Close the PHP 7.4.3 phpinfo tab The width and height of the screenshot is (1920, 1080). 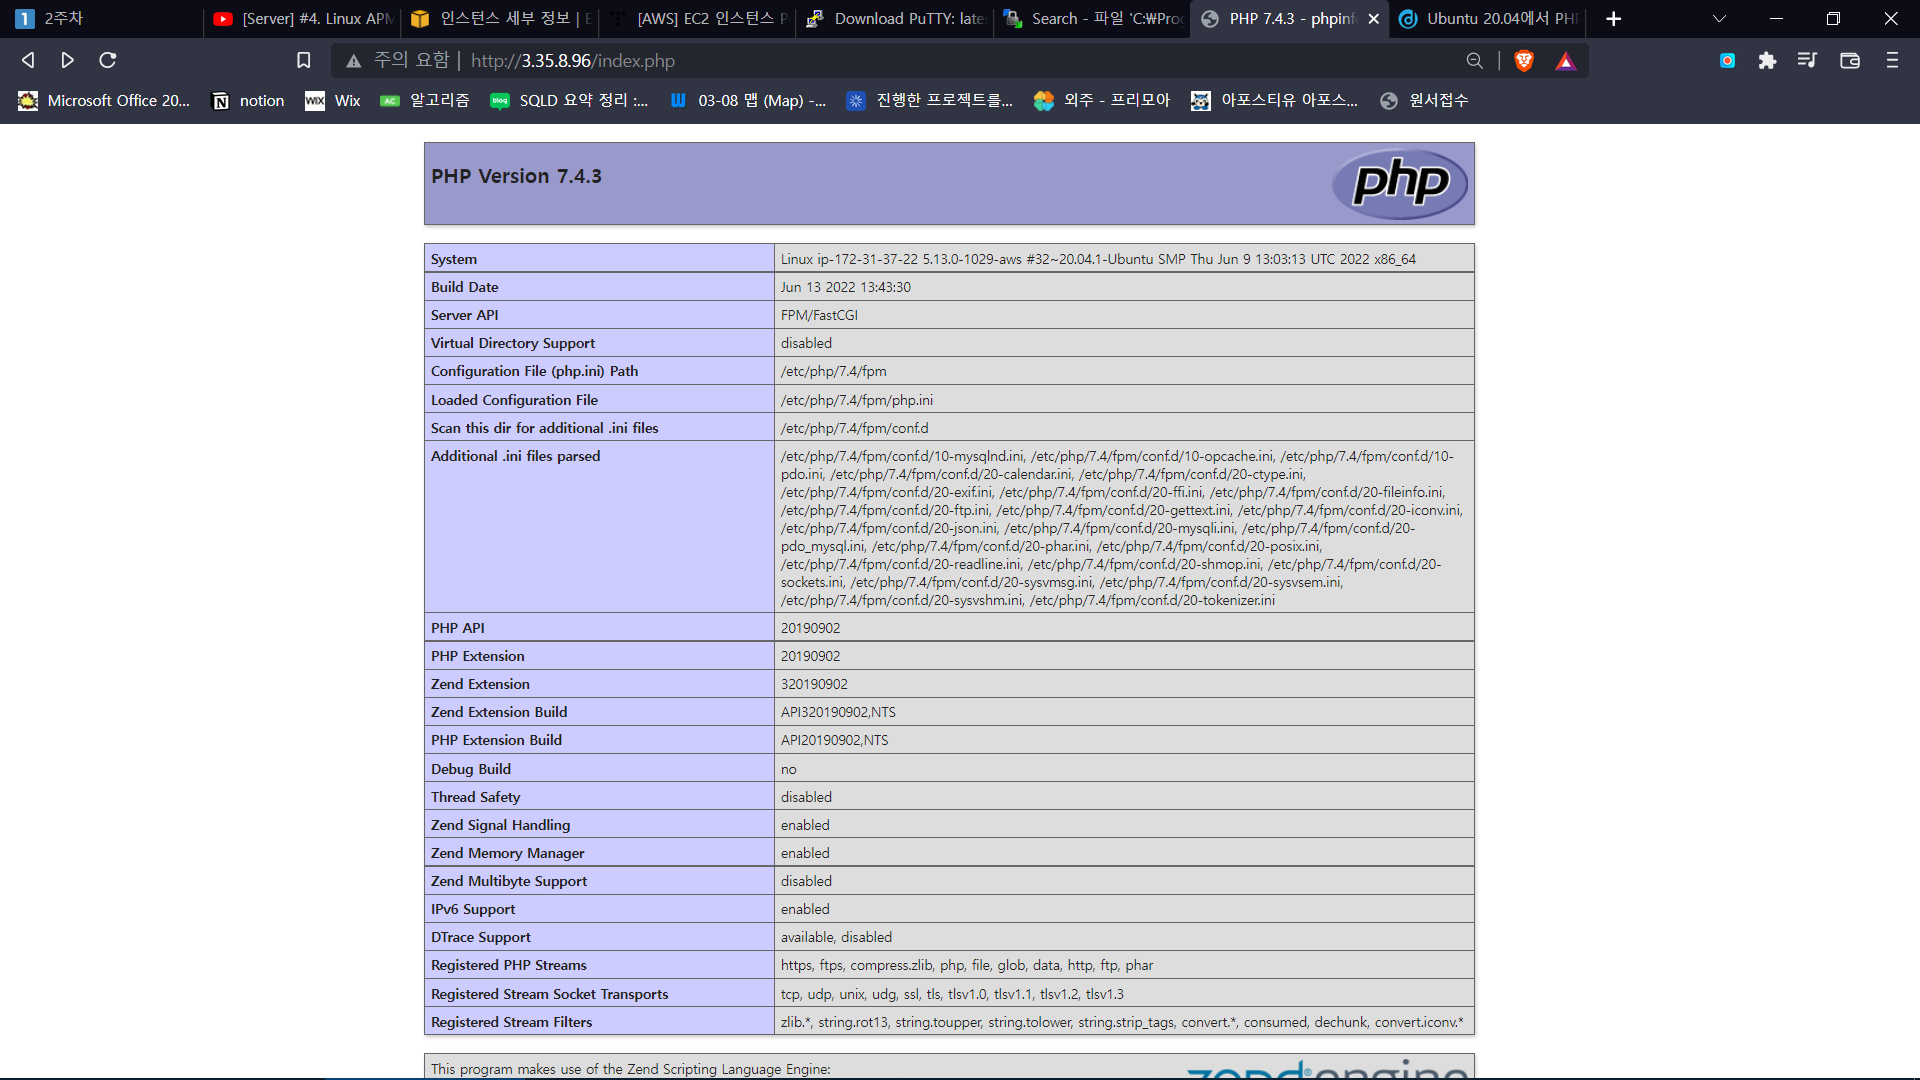click(1373, 19)
